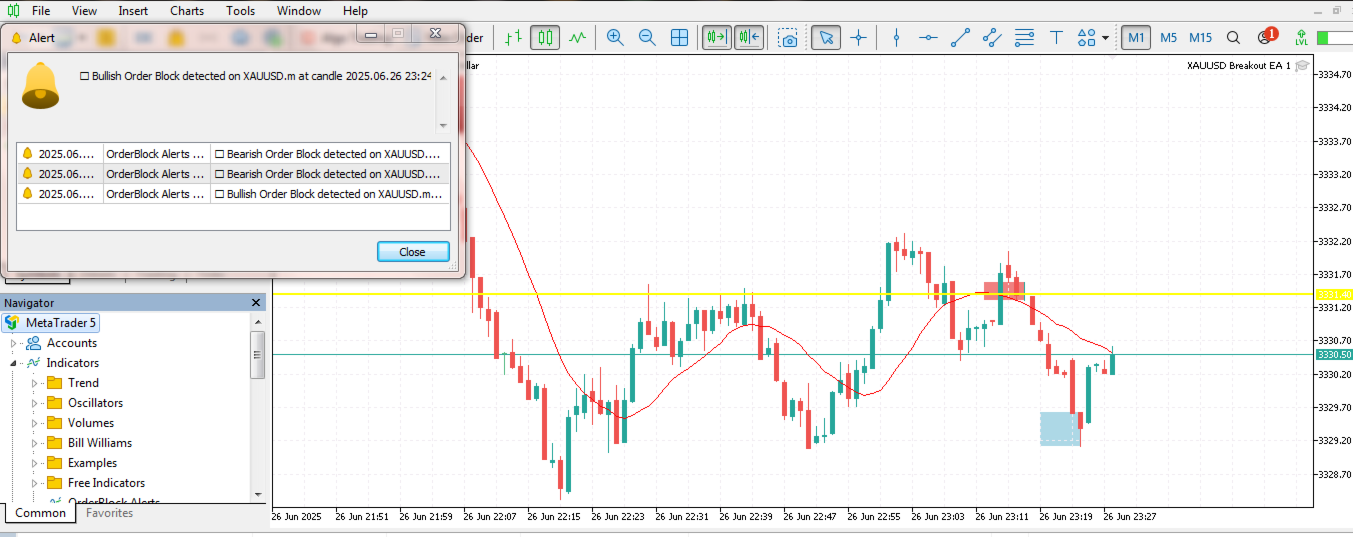Toggle chart auto scroll

click(716, 38)
